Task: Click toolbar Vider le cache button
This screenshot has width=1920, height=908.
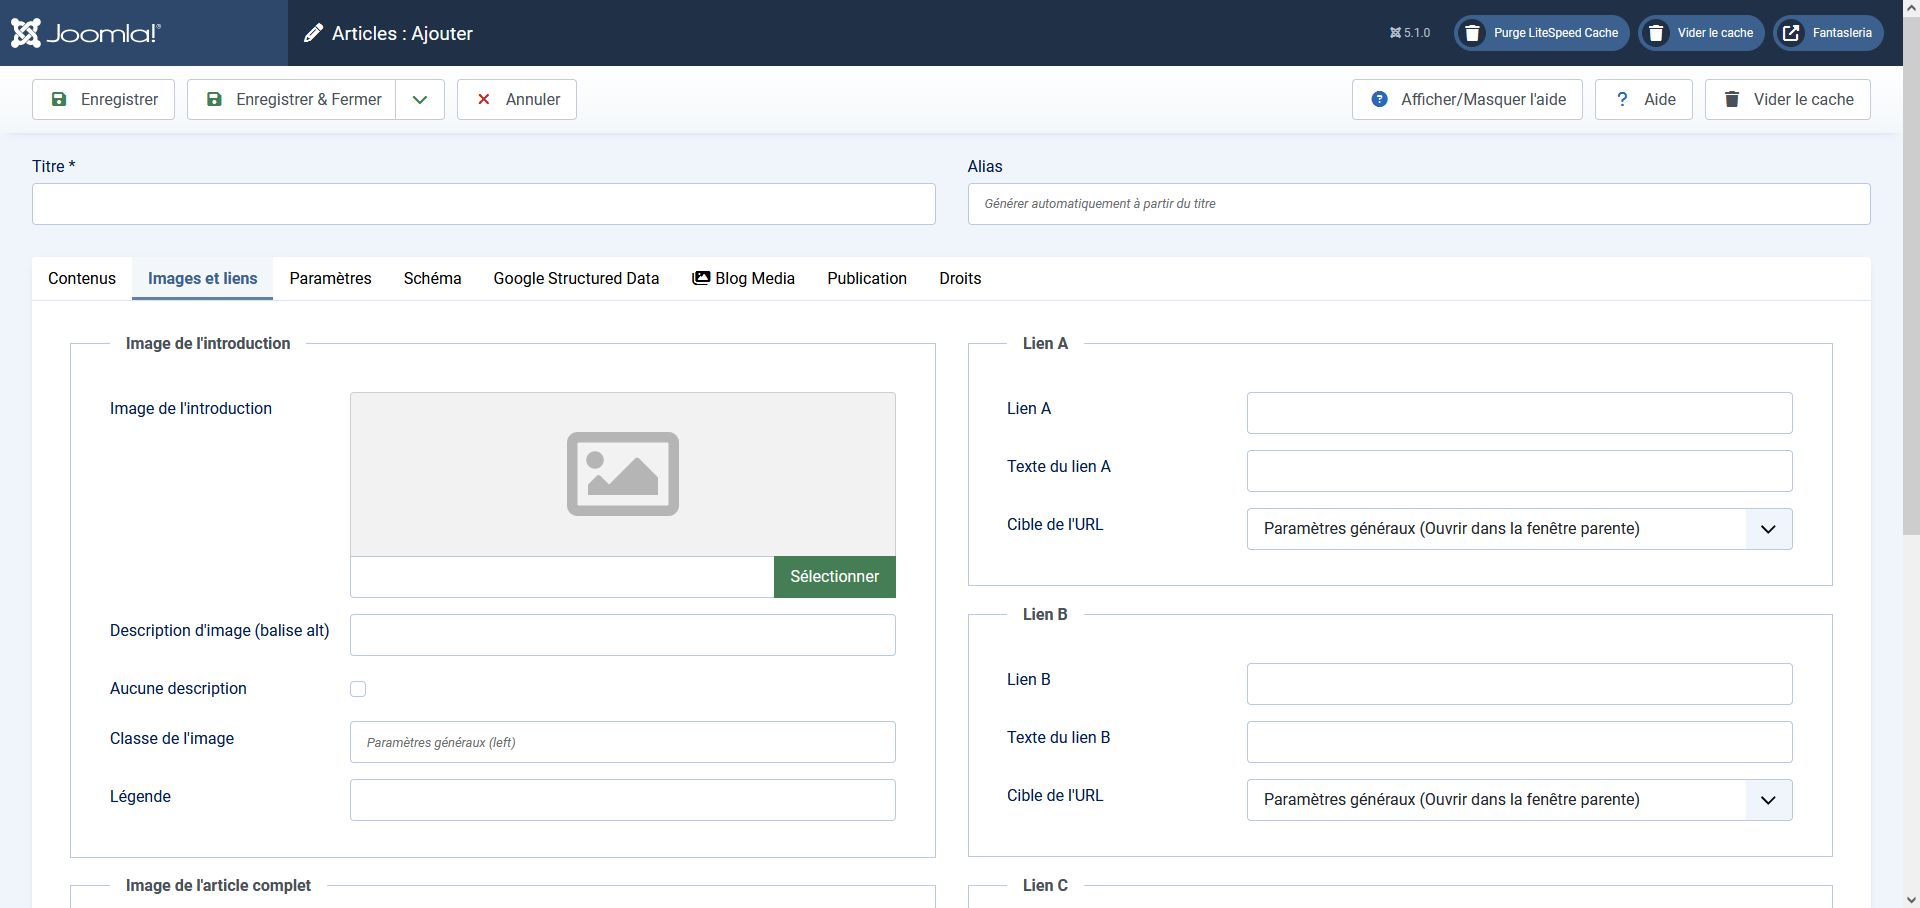Action: tap(1788, 100)
